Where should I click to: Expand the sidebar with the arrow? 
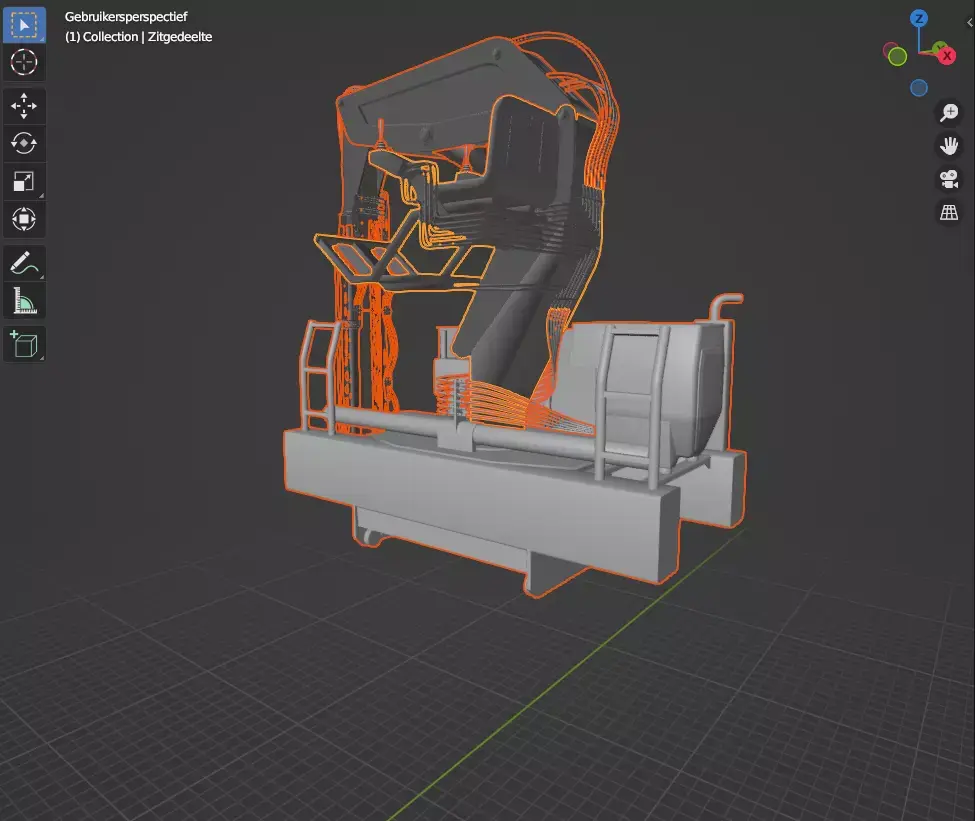point(969,22)
